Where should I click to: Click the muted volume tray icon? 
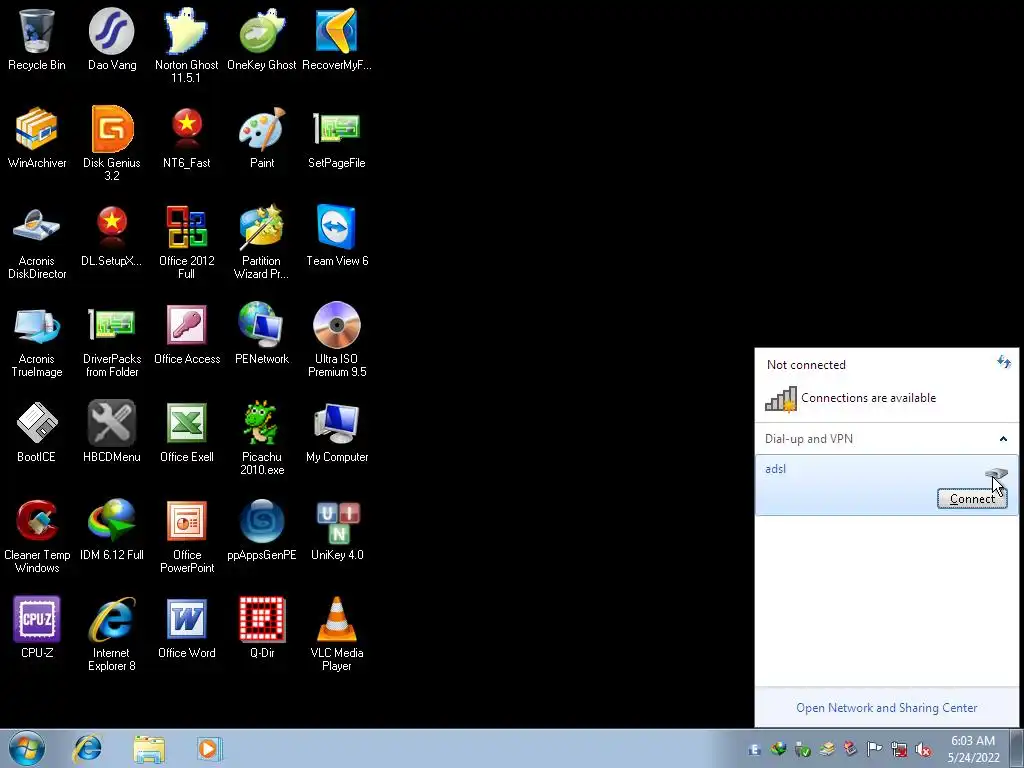click(x=923, y=750)
